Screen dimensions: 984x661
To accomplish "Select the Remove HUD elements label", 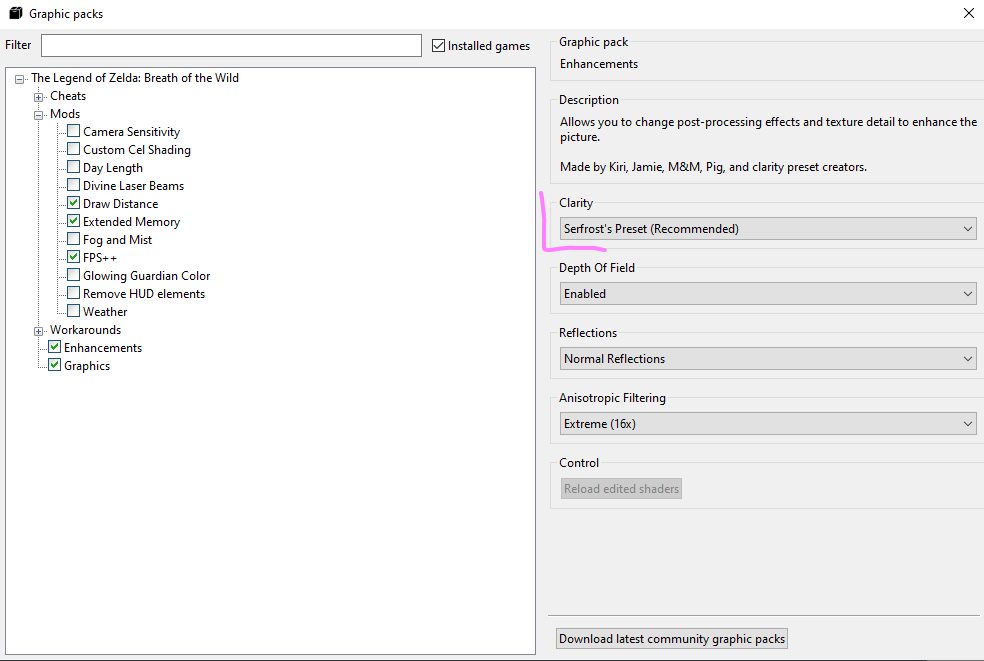I will click(x=144, y=294).
